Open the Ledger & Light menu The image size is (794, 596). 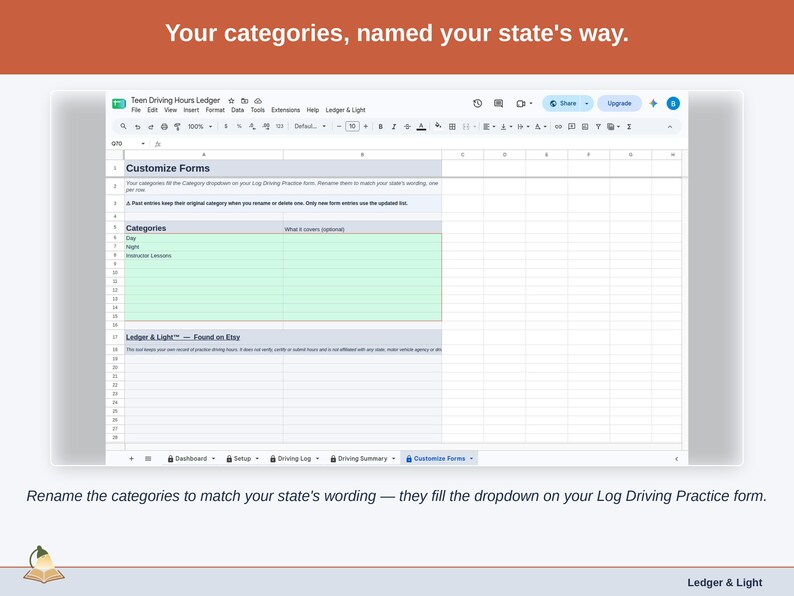coord(345,110)
